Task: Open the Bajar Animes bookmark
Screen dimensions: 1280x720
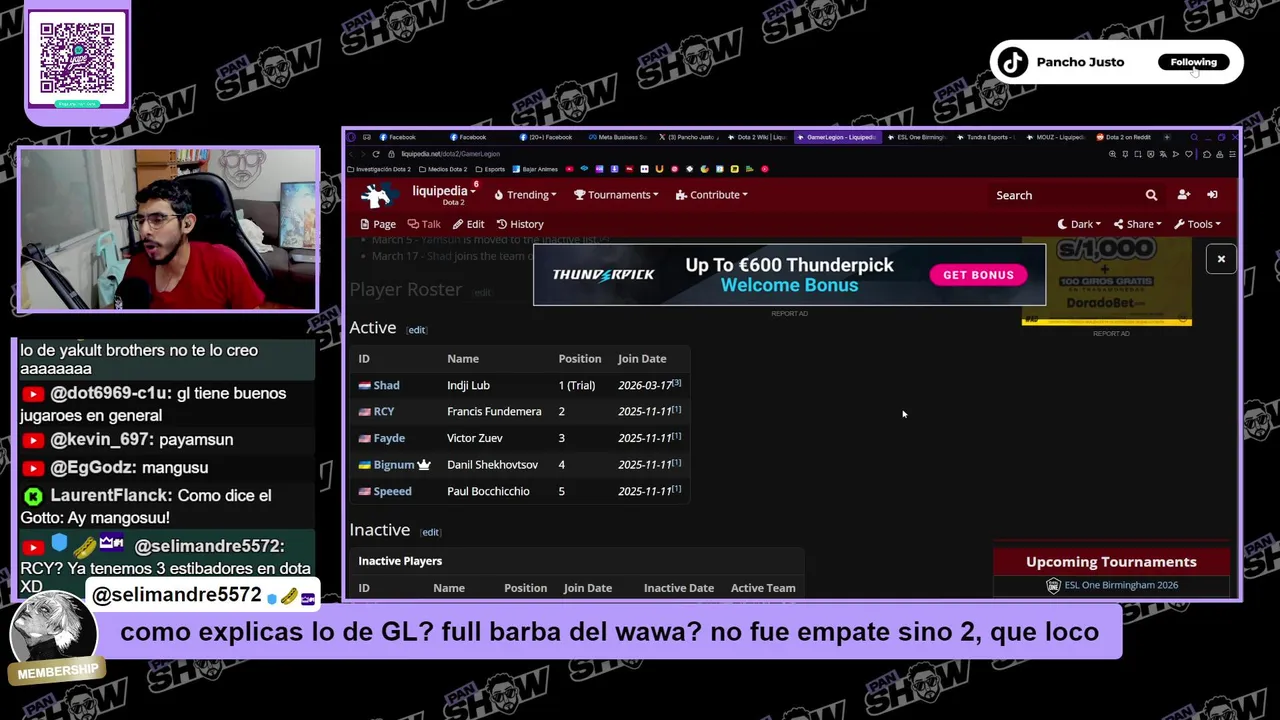Action: 536,169
